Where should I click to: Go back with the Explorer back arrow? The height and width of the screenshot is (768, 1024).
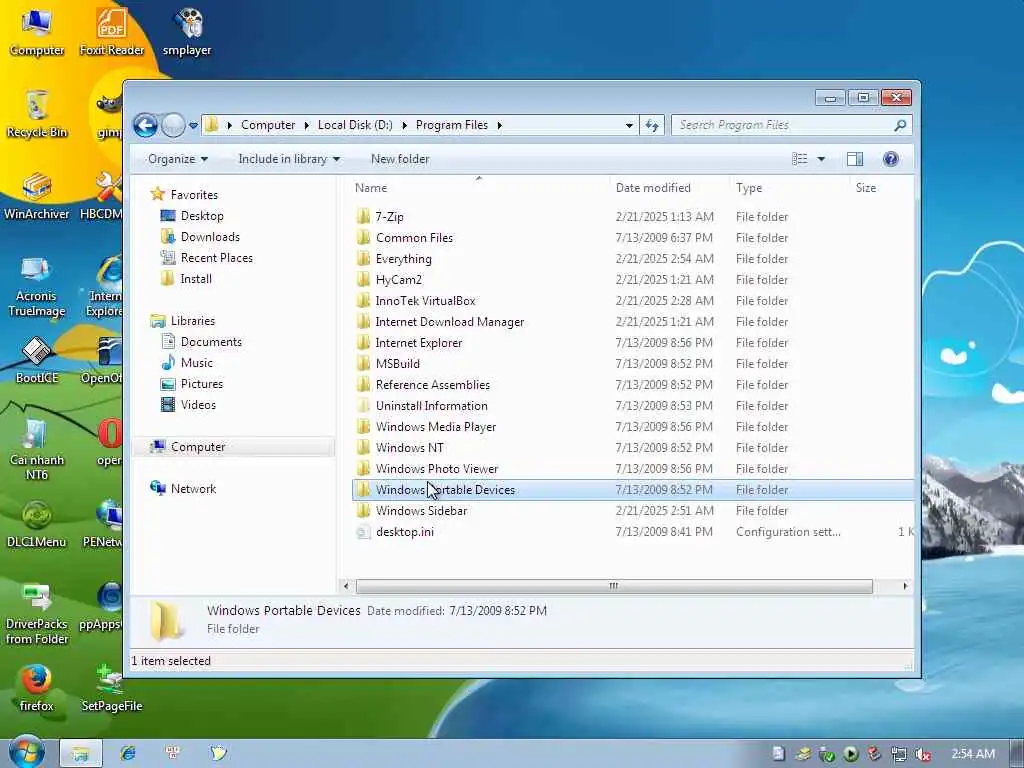click(x=145, y=125)
